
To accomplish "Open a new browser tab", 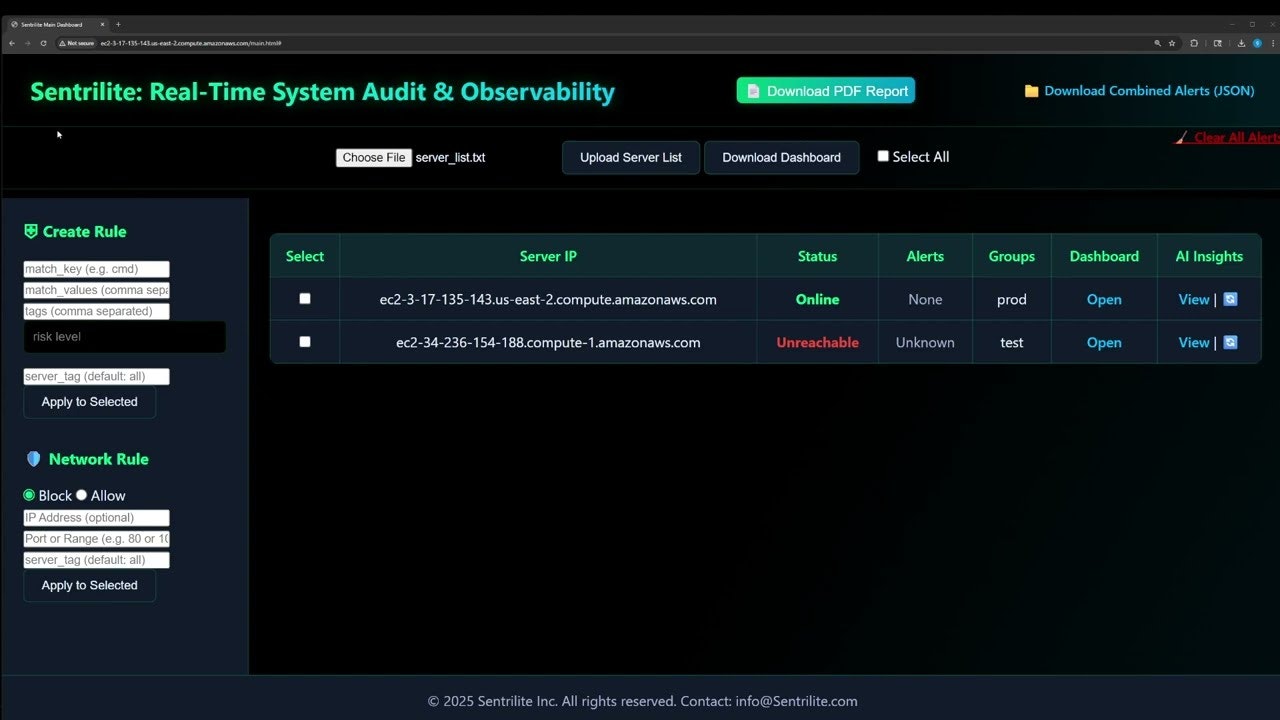I will (118, 24).
